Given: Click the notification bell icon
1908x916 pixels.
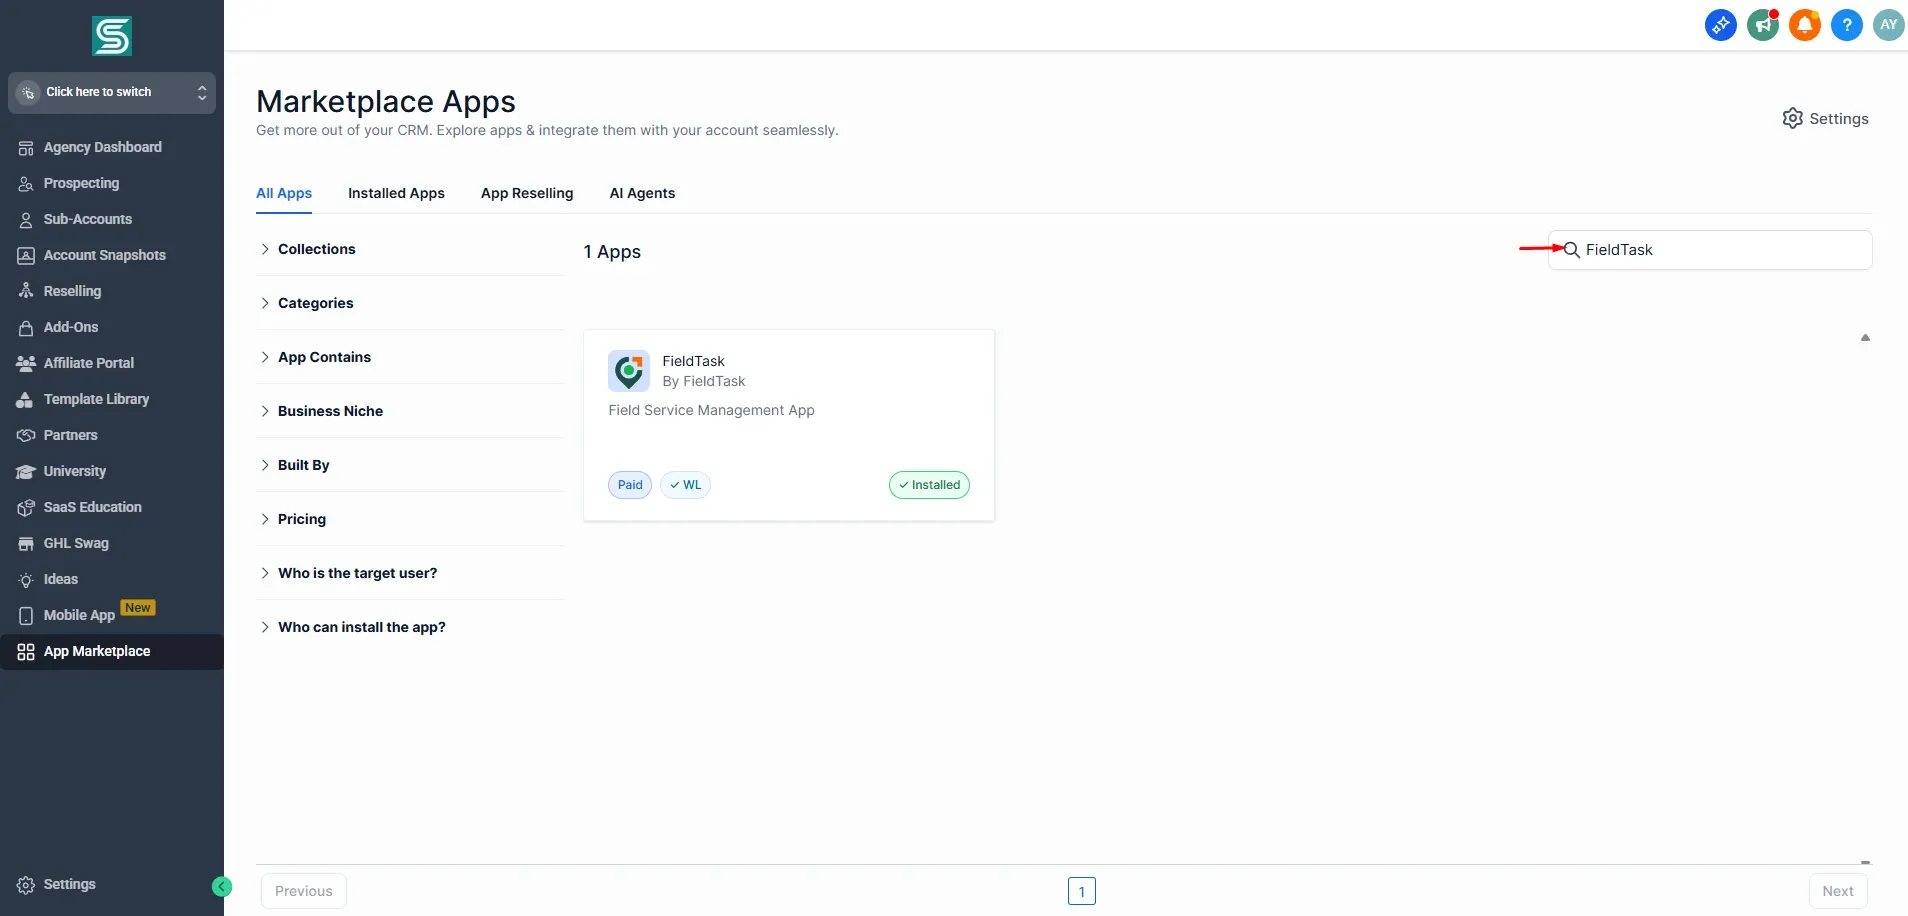Looking at the screenshot, I should (1804, 25).
